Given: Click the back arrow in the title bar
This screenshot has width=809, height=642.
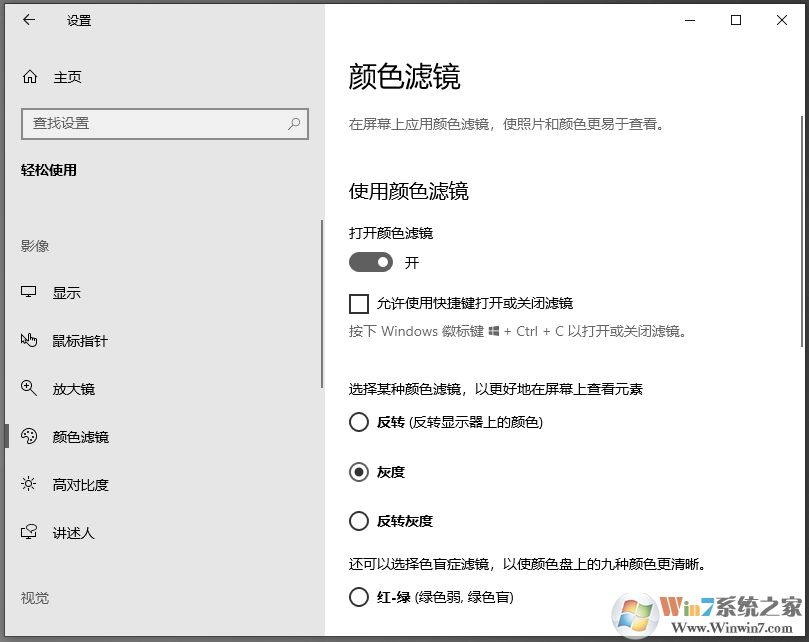Looking at the screenshot, I should tap(28, 20).
